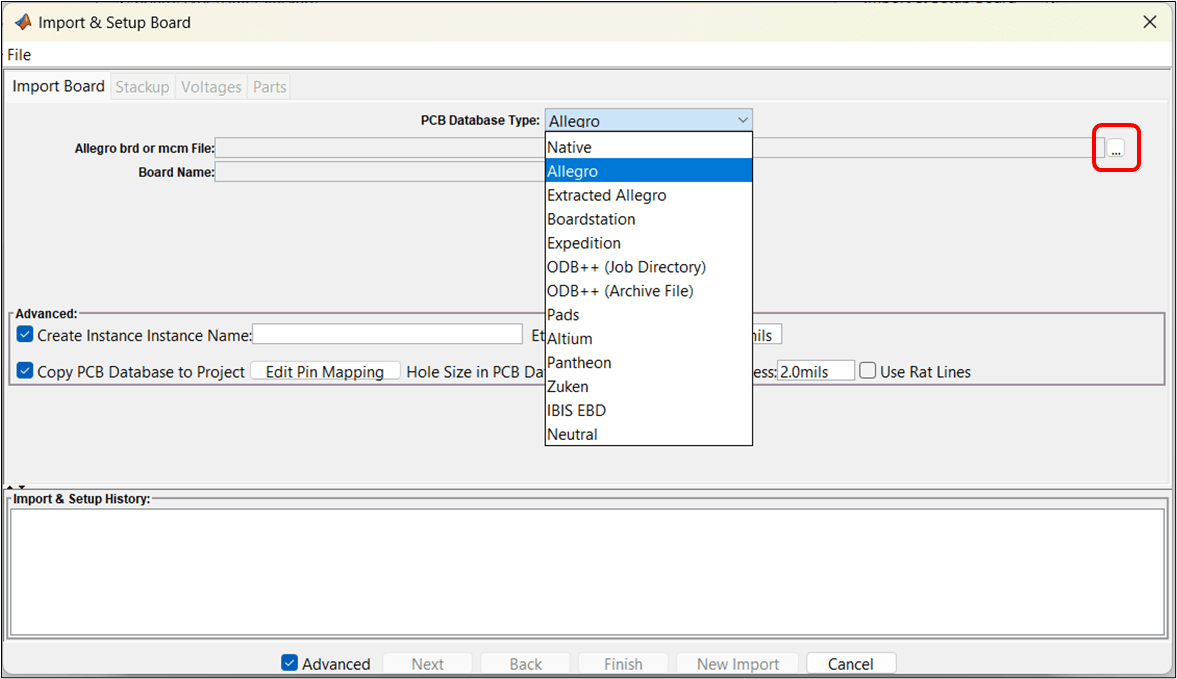The image size is (1177, 679).
Task: Choose Expedition database type
Action: 649,243
